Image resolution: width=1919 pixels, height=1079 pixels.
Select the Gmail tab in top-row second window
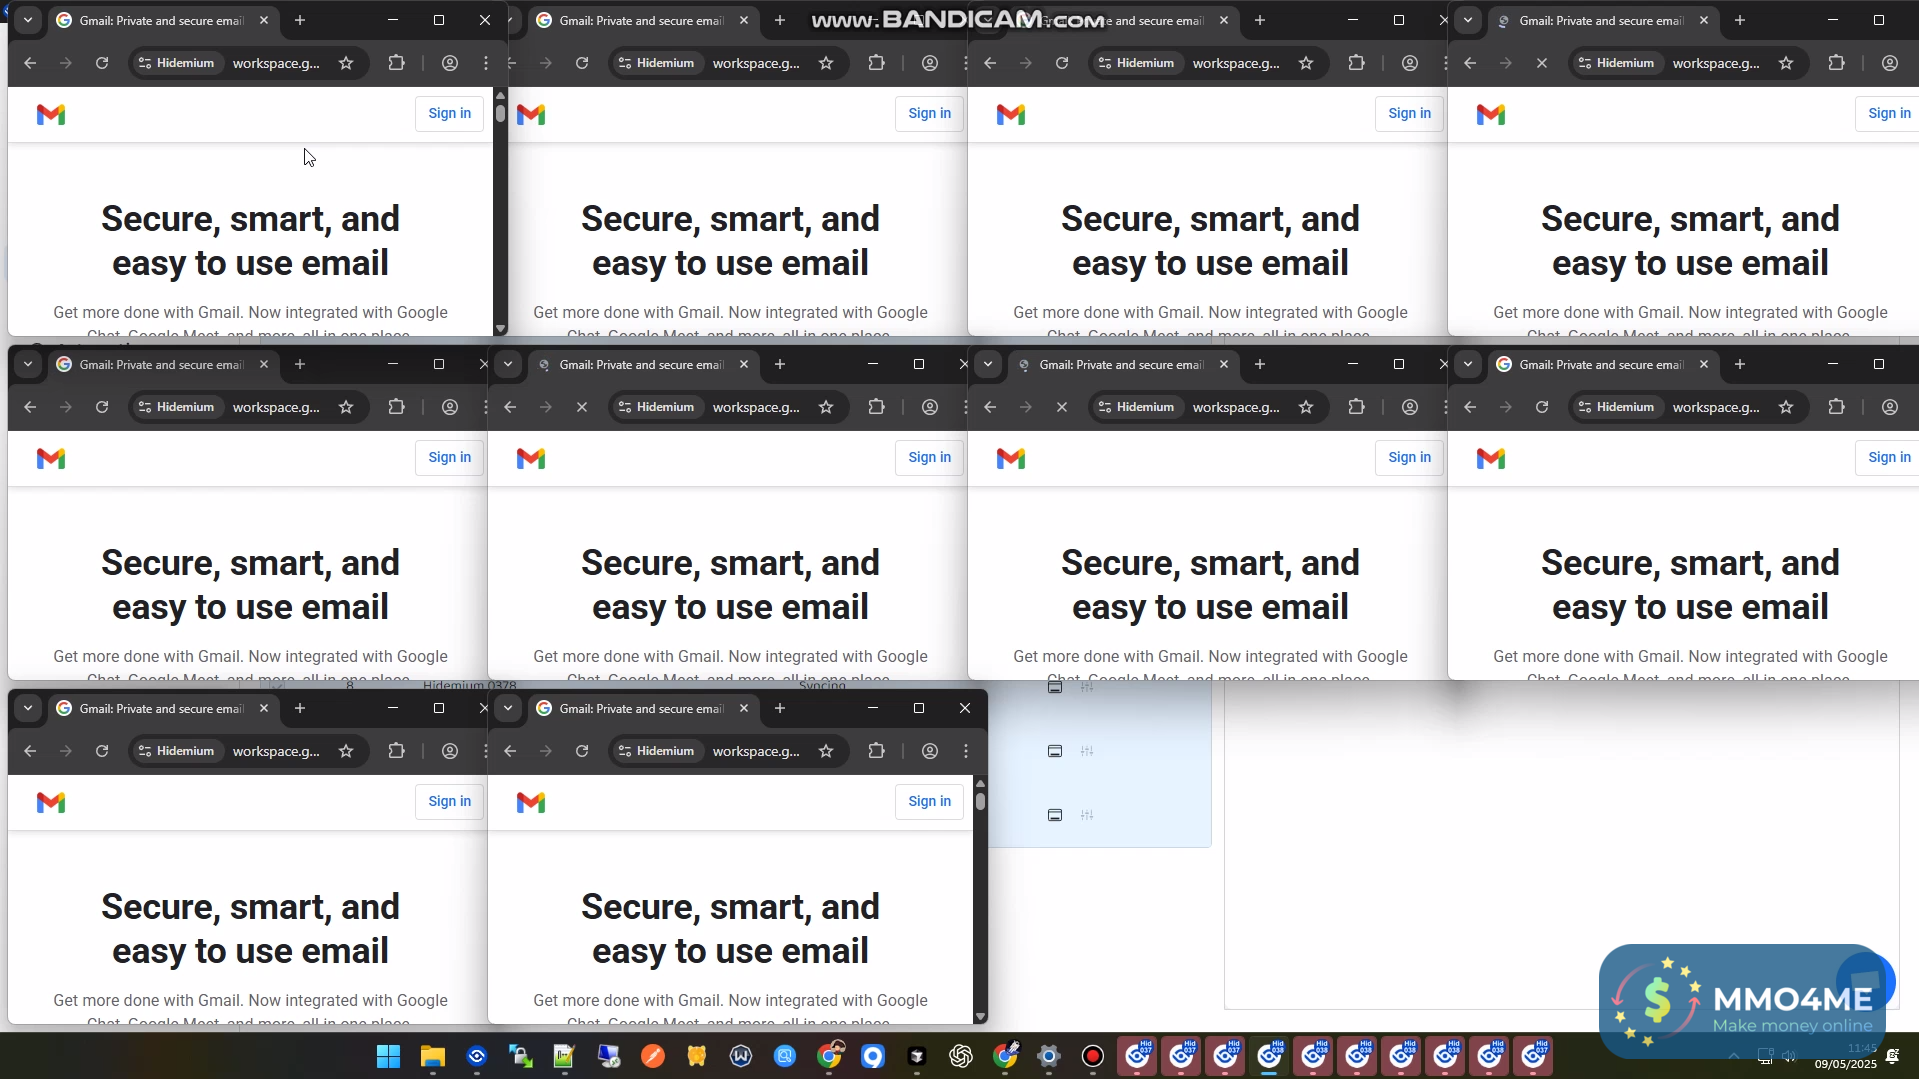[642, 20]
